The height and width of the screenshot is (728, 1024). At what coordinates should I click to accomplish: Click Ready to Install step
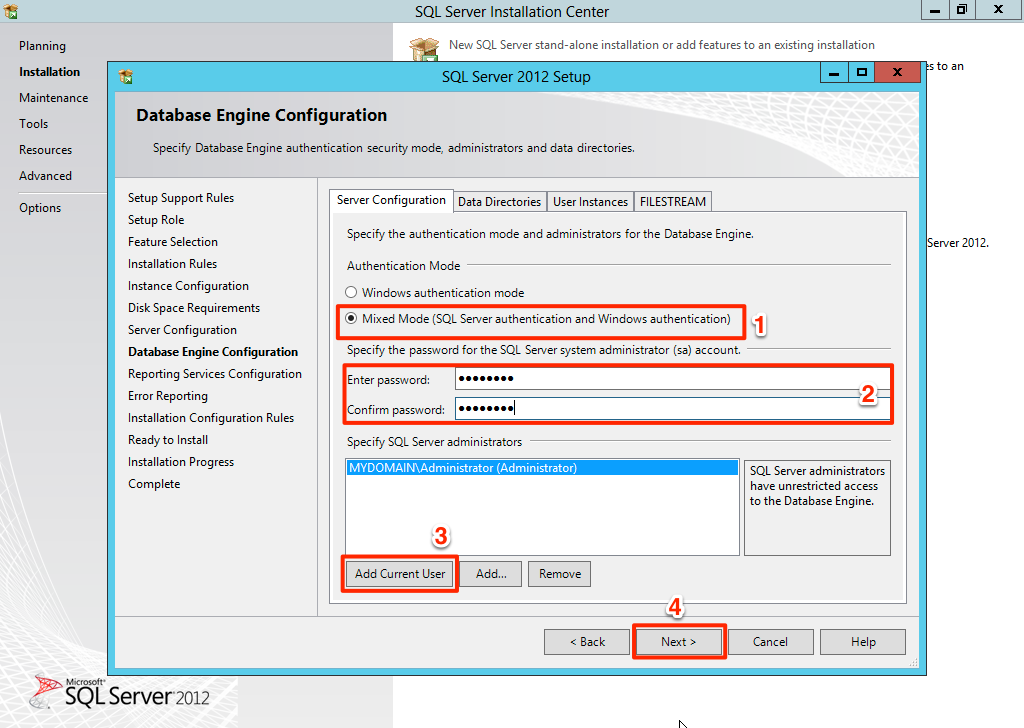[168, 440]
